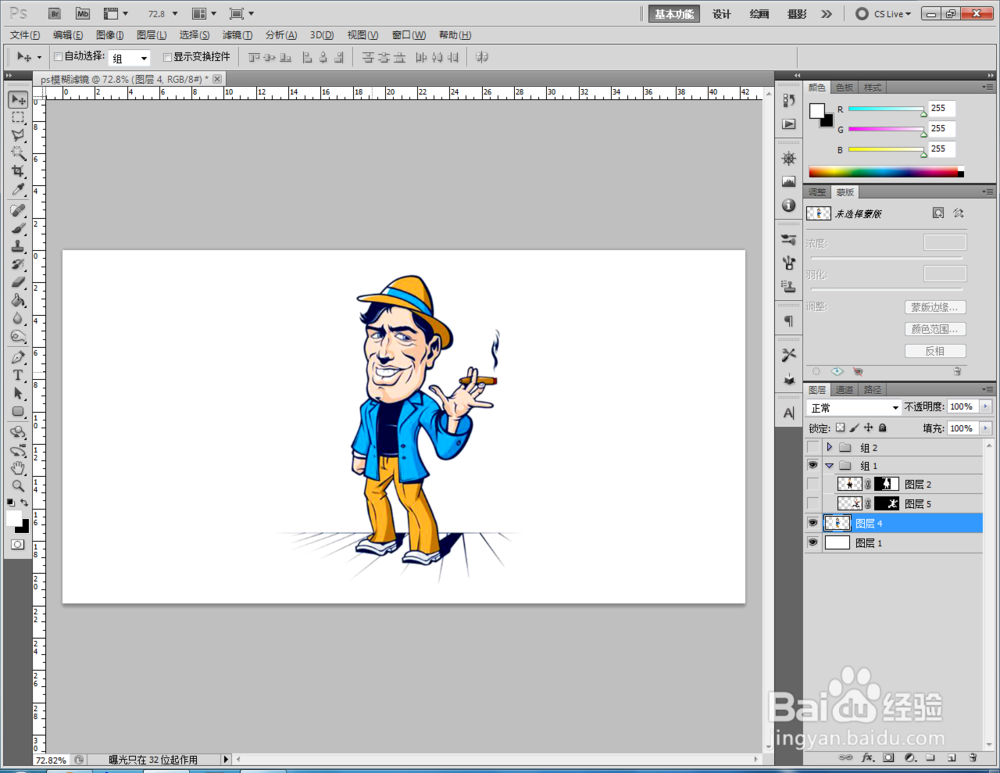
Task: Select the Spot Healing Brush tool
Action: point(18,210)
